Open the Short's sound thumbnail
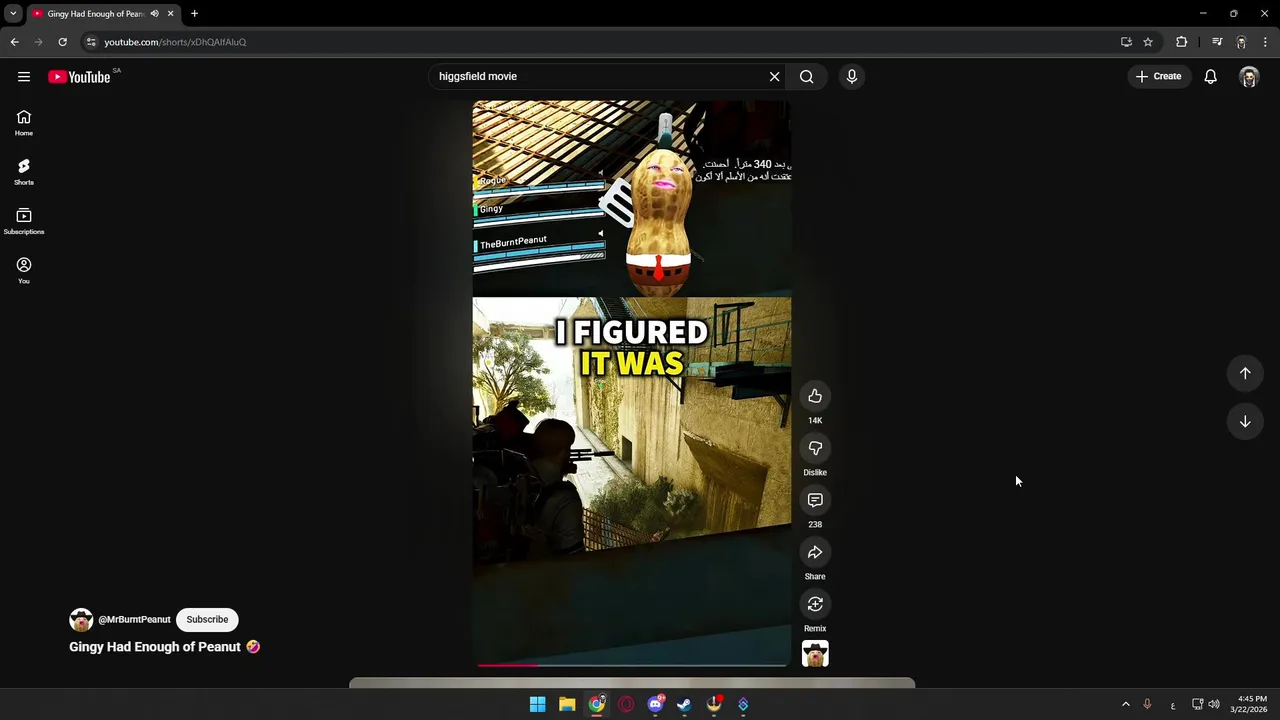 815,654
